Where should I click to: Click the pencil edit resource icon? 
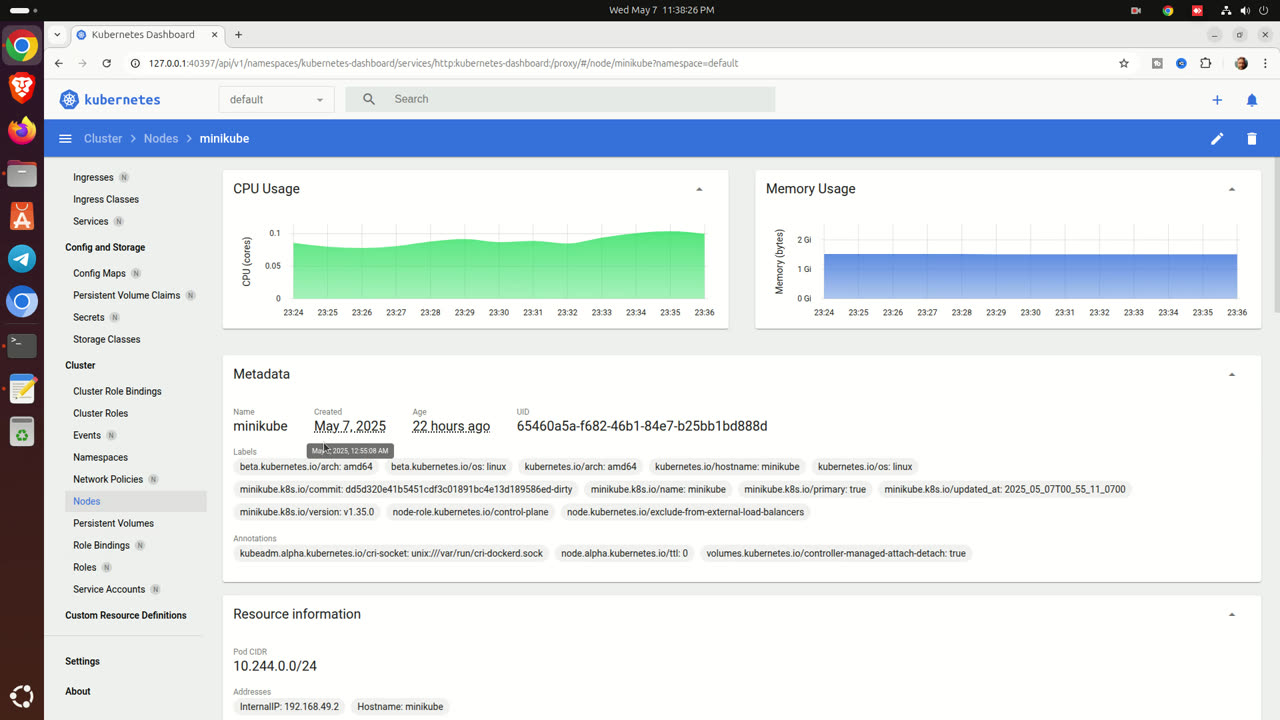[1217, 139]
